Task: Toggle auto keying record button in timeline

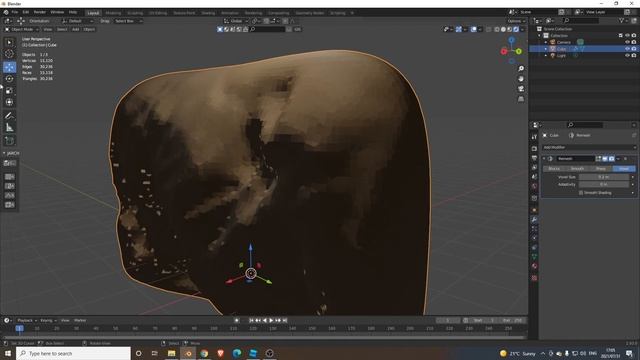Action: click(x=237, y=320)
